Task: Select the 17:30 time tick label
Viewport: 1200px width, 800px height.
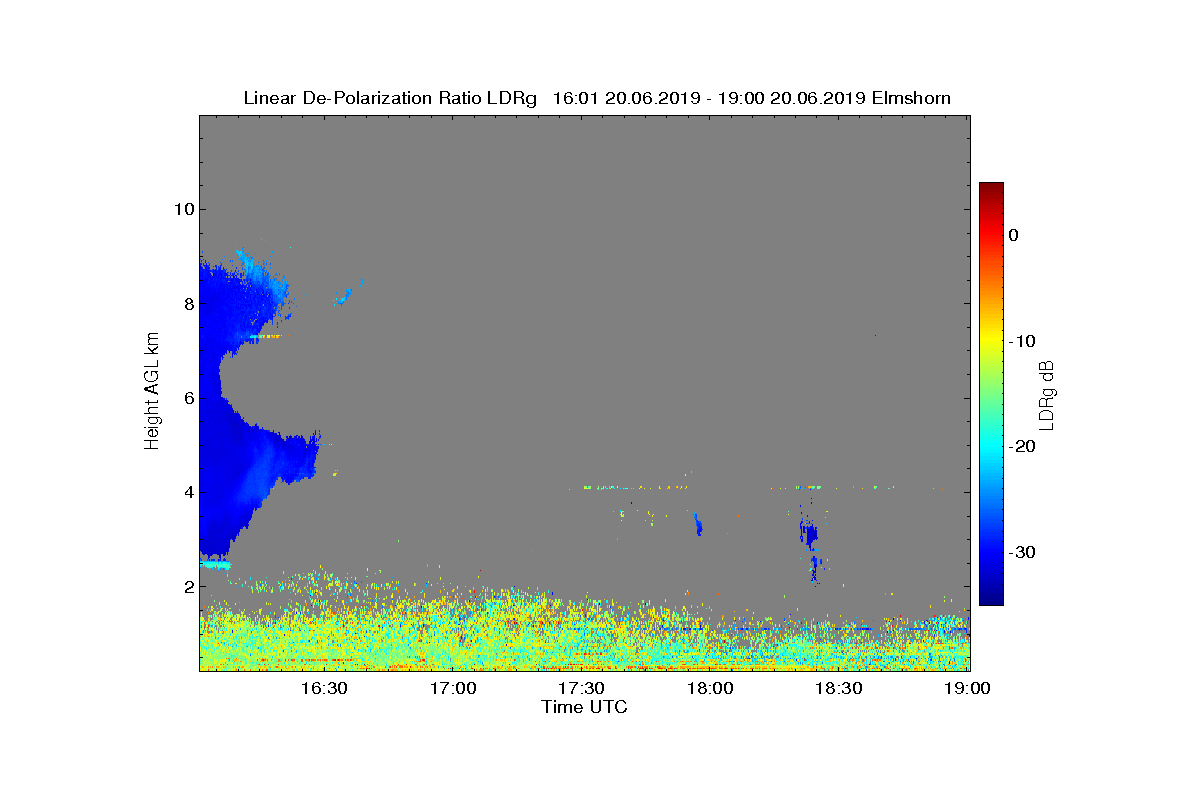Action: click(x=581, y=688)
